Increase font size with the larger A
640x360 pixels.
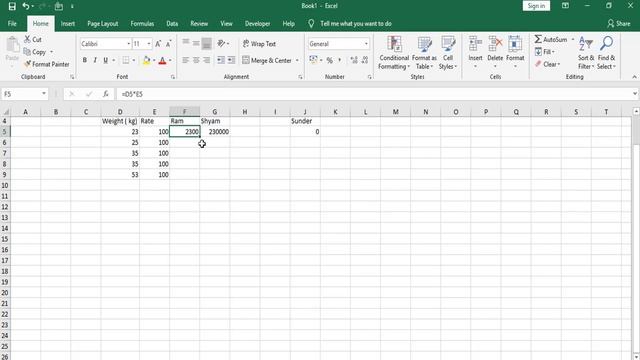pyautogui.click(x=158, y=44)
